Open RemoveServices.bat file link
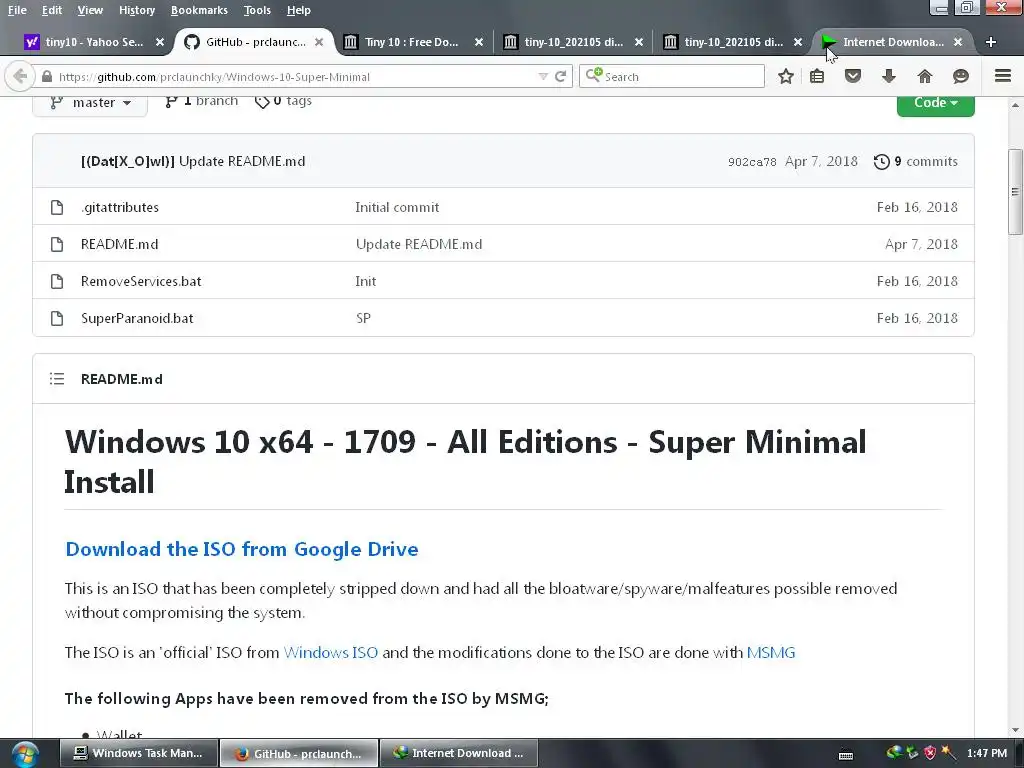This screenshot has height=768, width=1024. point(141,281)
